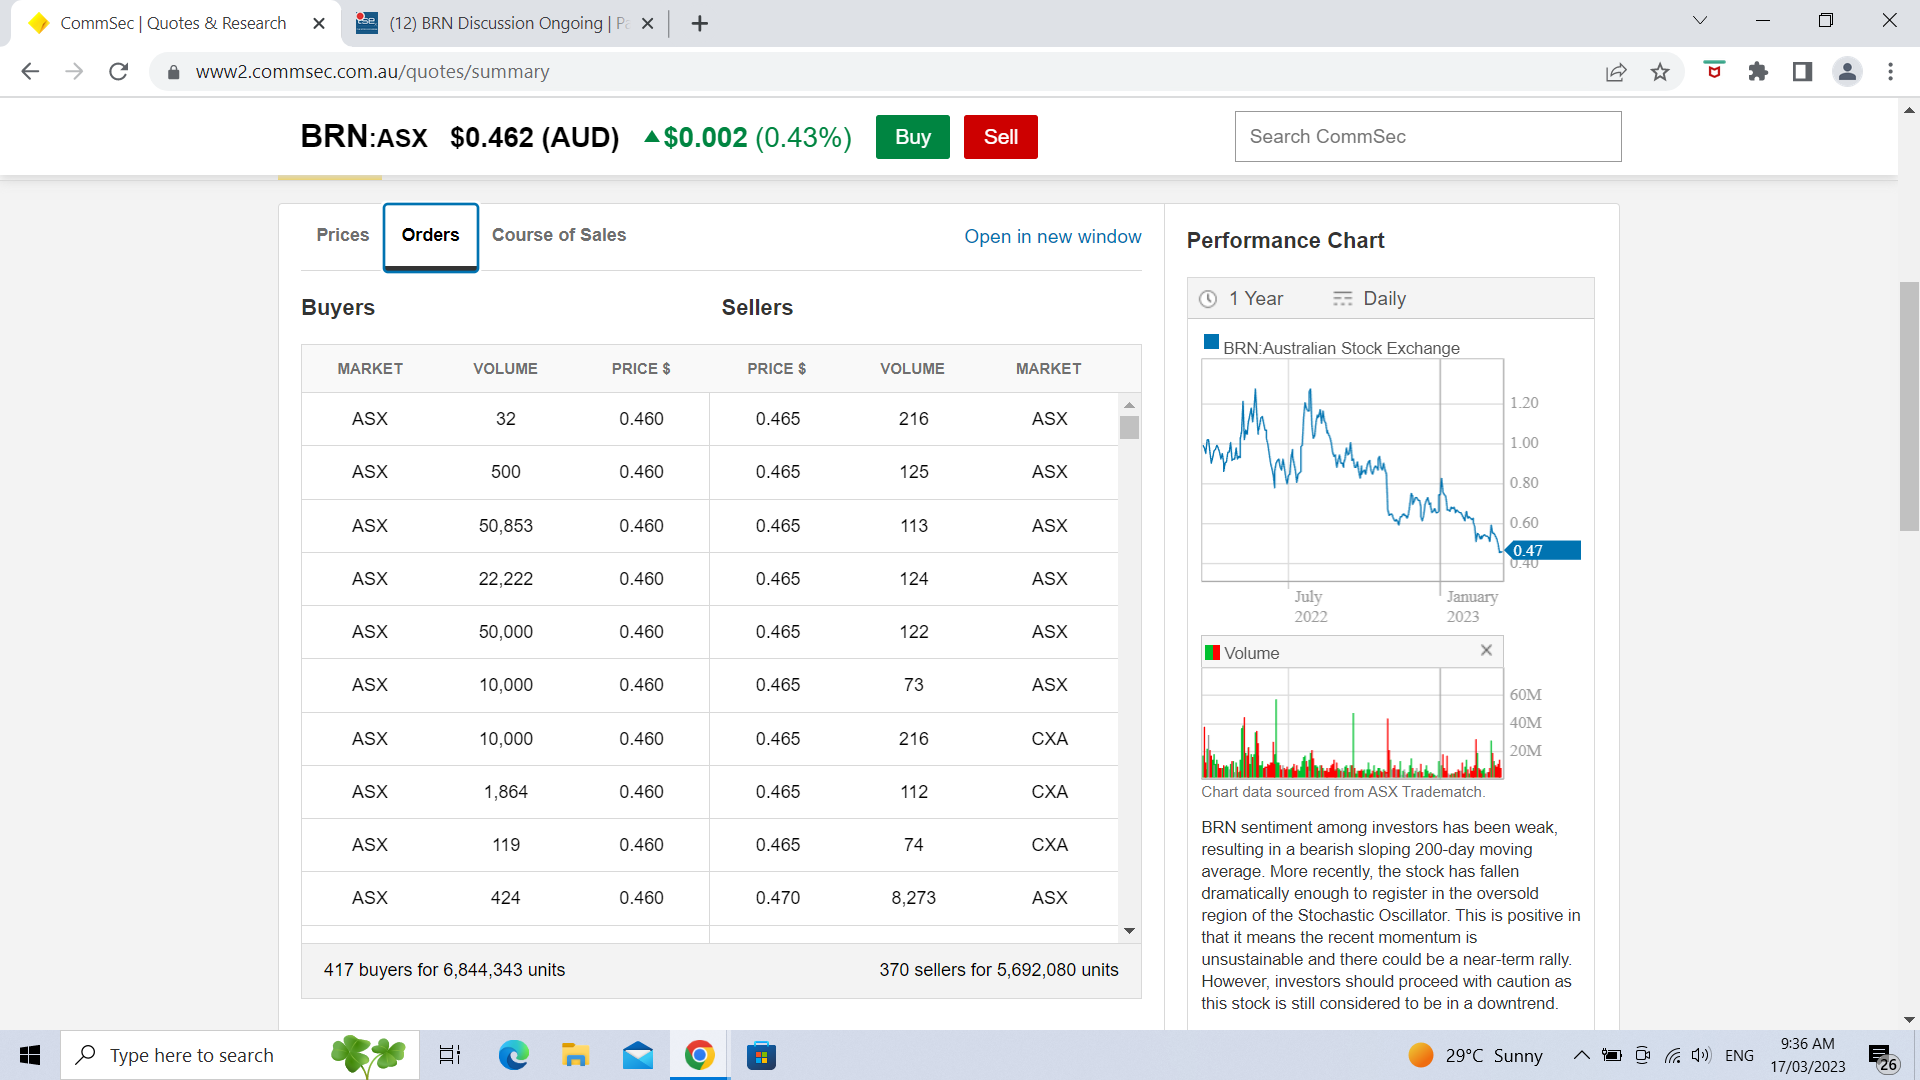Screen dimensions: 1920x1080
Task: Open Task View on the taskbar
Action: [450, 1055]
